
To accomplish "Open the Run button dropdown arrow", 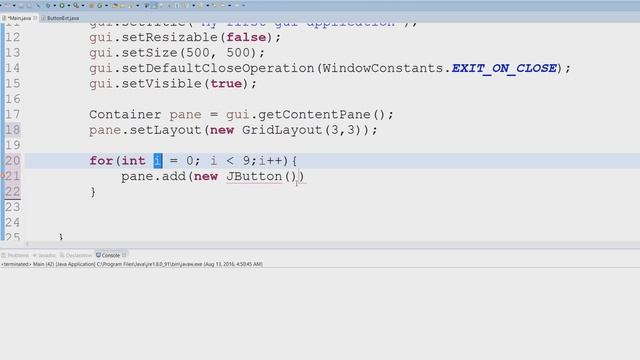I will click(x=69, y=6).
